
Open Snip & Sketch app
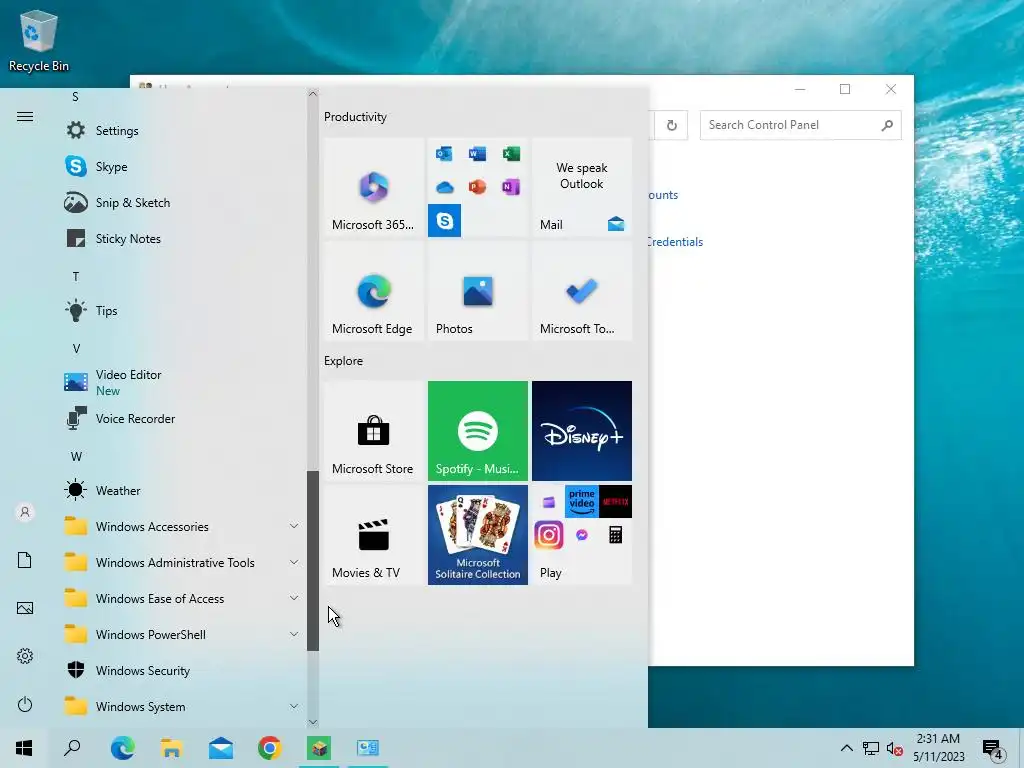tap(182, 202)
